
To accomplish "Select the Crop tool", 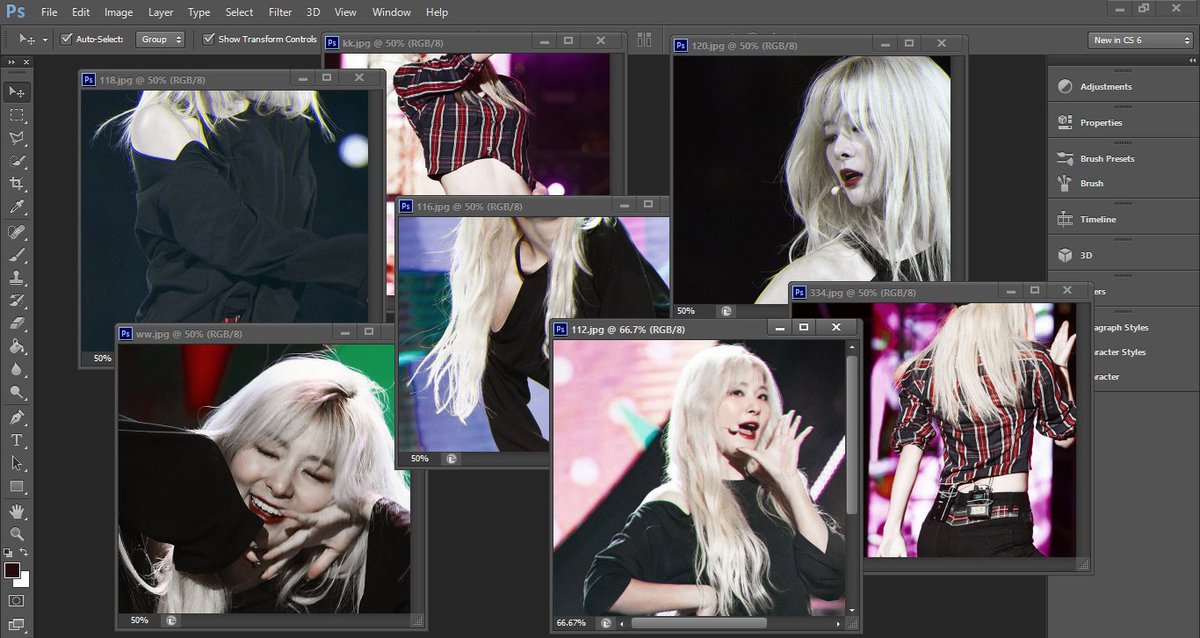I will tap(17, 184).
